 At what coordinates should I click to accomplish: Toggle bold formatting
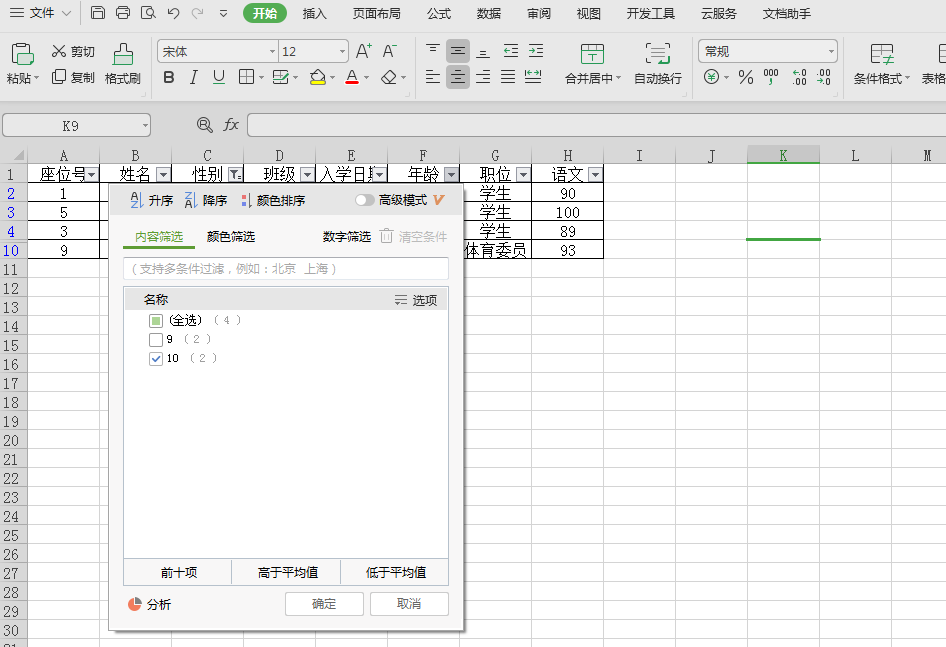[169, 77]
